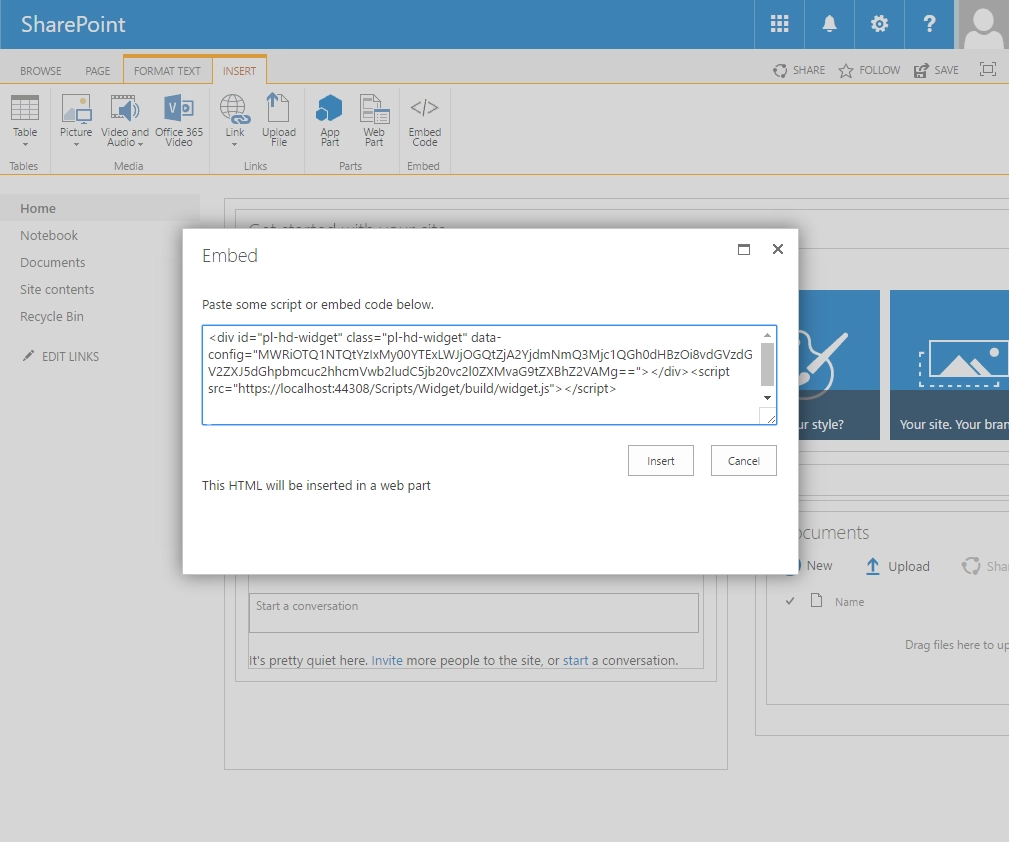This screenshot has width=1009, height=842.
Task: Open notifications bell icon
Action: tap(829, 24)
